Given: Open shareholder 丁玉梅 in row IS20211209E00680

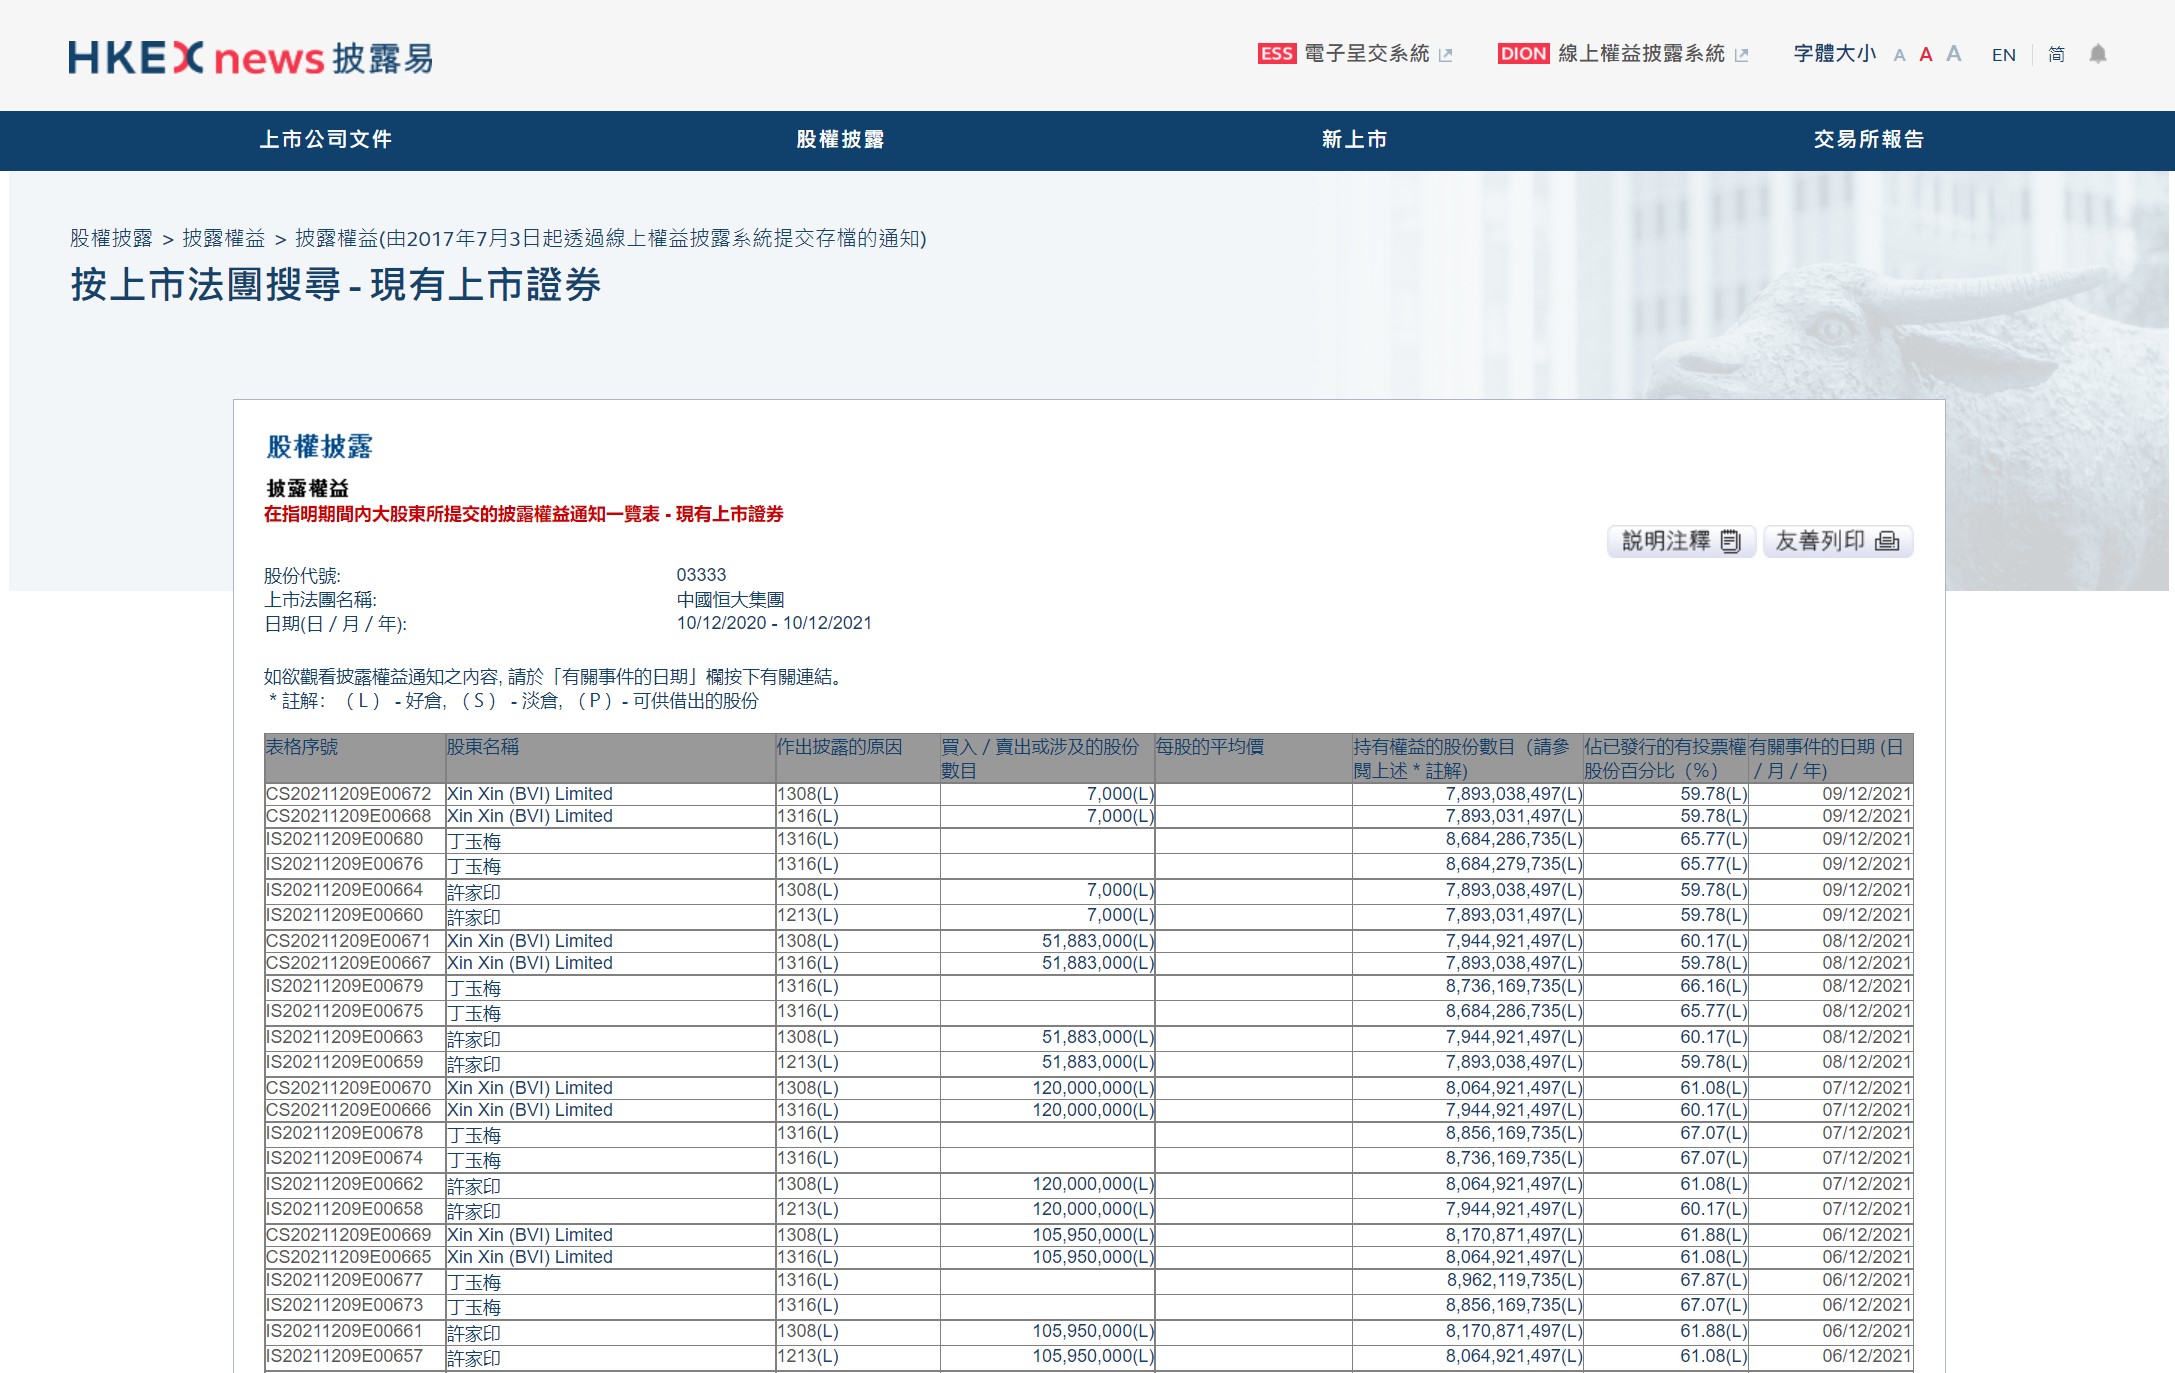Looking at the screenshot, I should 474,841.
